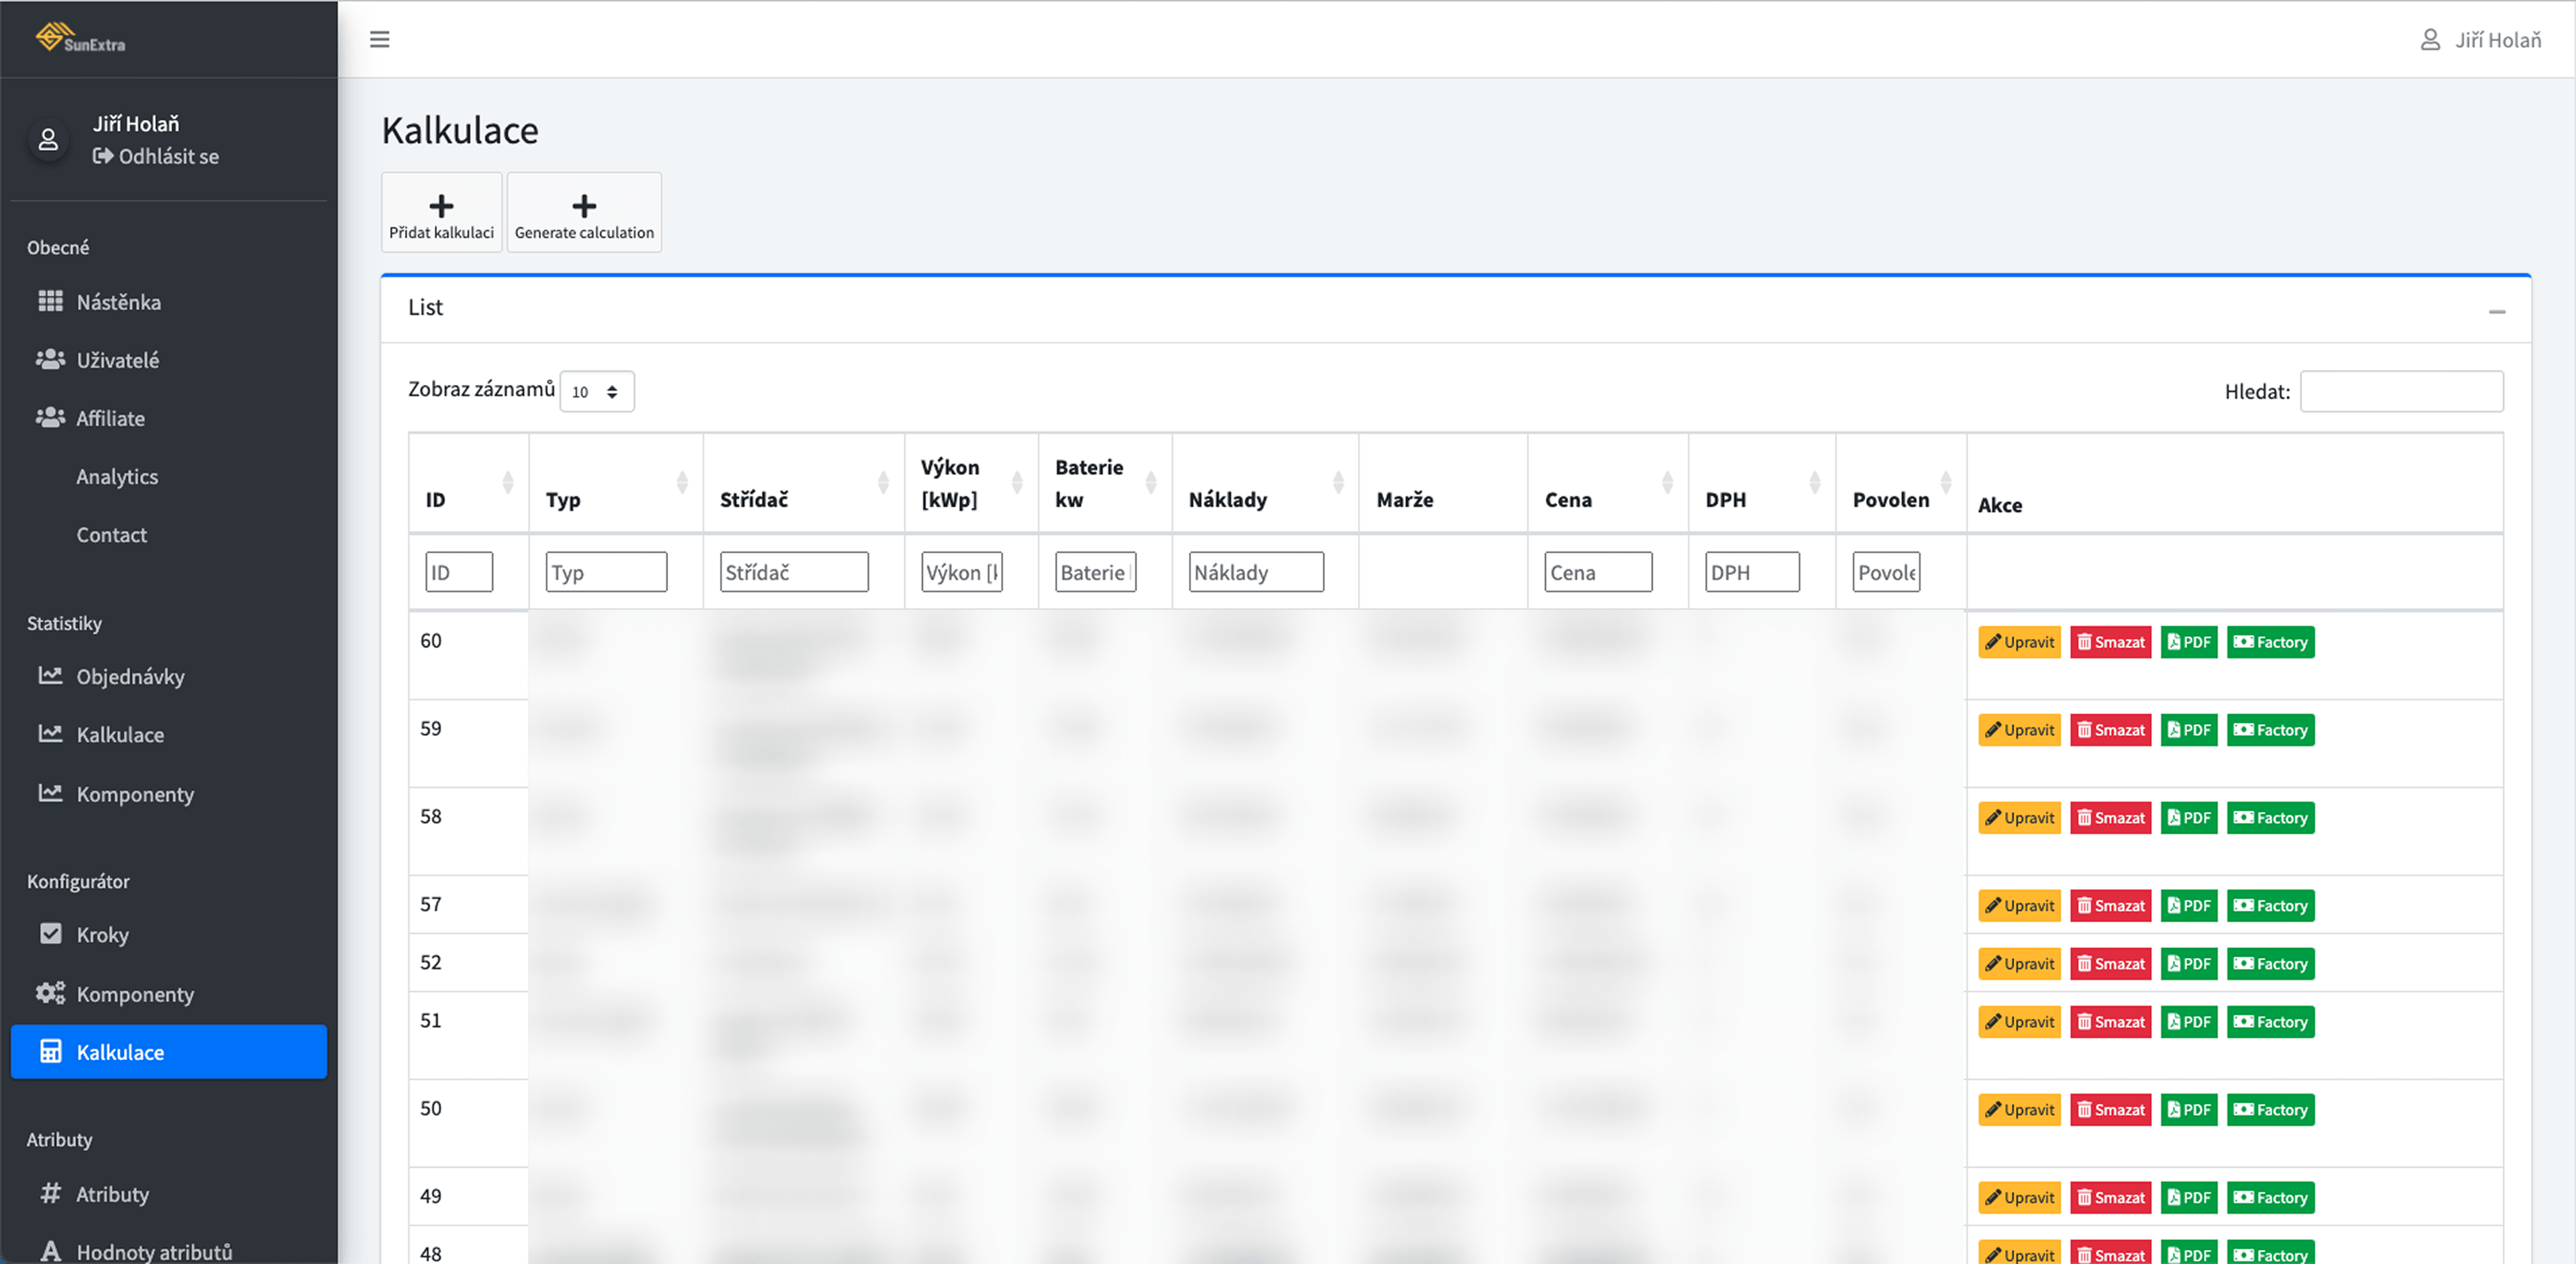Click the Střídač column filter input
This screenshot has height=1264, width=2576.
click(x=793, y=572)
